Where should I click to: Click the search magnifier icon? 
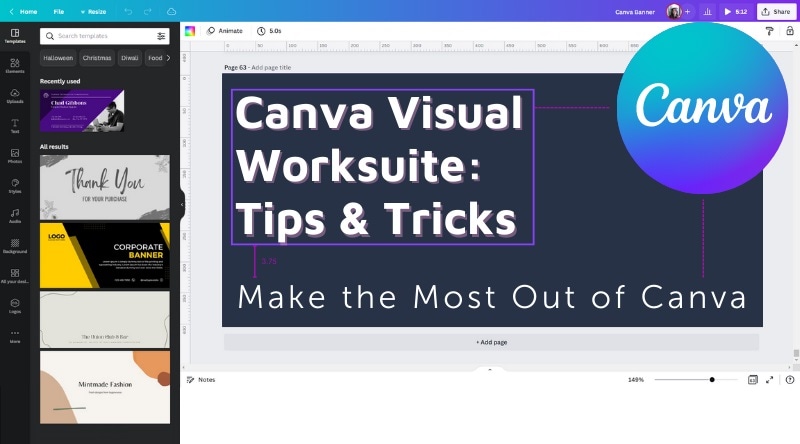(x=49, y=36)
